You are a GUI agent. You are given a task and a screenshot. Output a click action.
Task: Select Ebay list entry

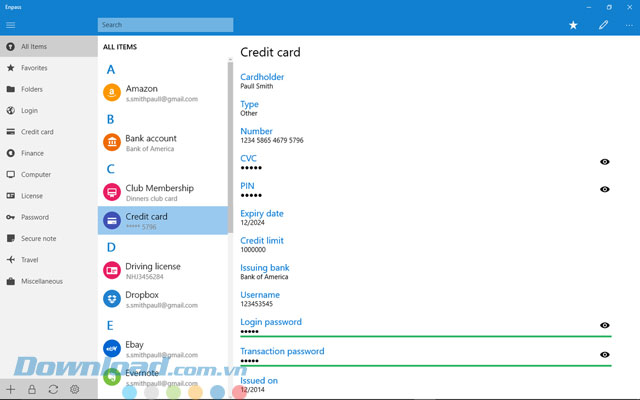[162, 349]
